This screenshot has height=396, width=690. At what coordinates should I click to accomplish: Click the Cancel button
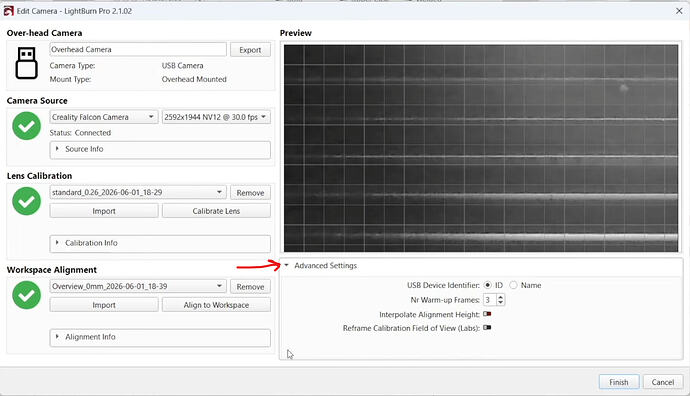coord(663,382)
